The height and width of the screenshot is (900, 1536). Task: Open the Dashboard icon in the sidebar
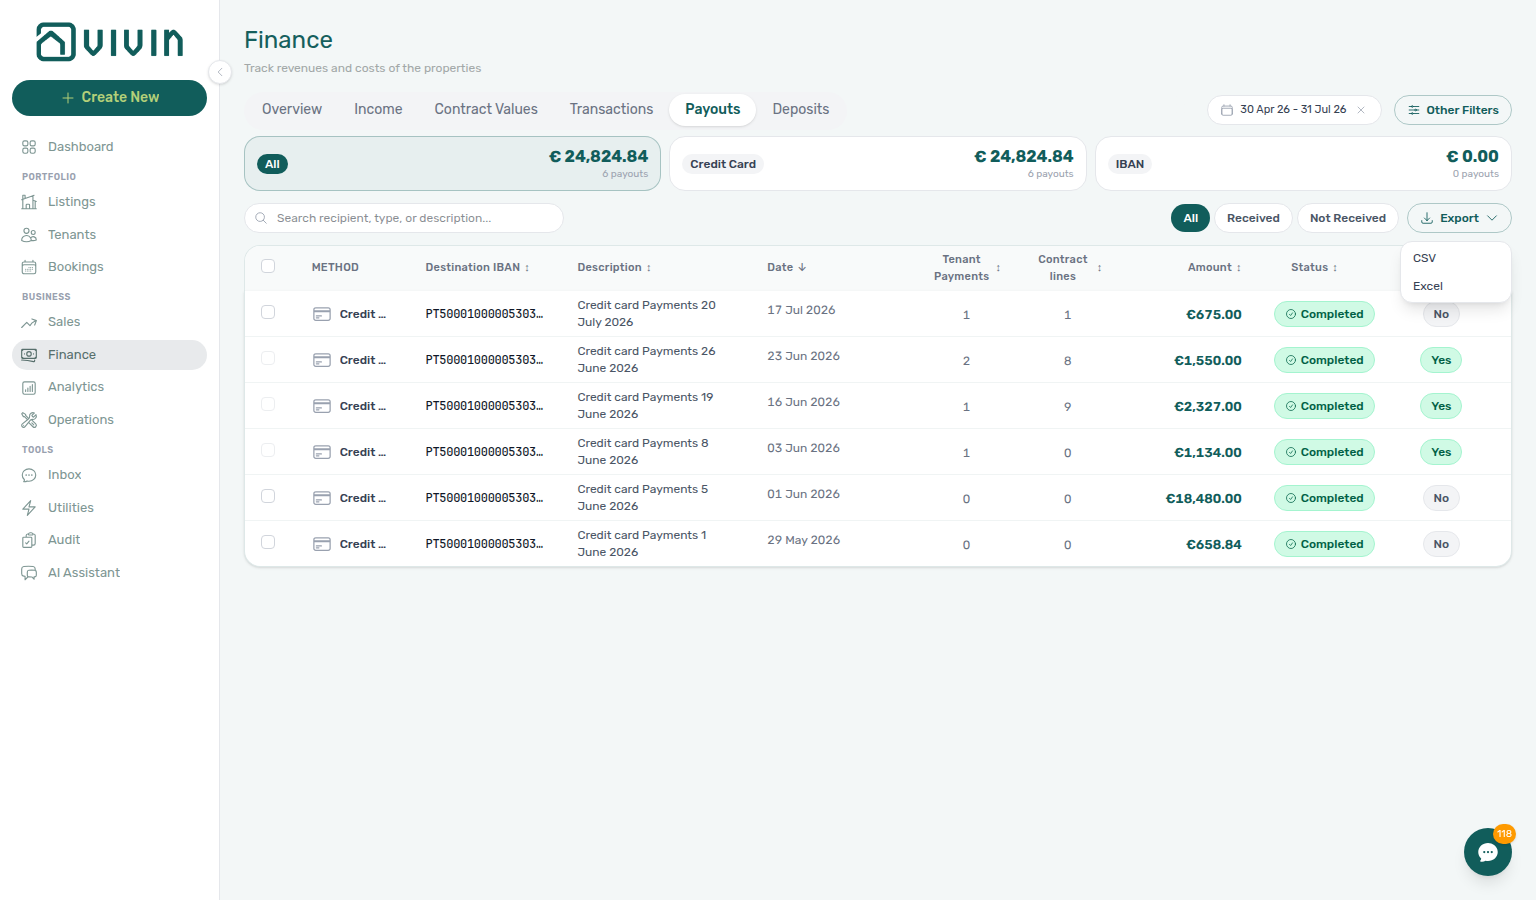click(x=29, y=147)
